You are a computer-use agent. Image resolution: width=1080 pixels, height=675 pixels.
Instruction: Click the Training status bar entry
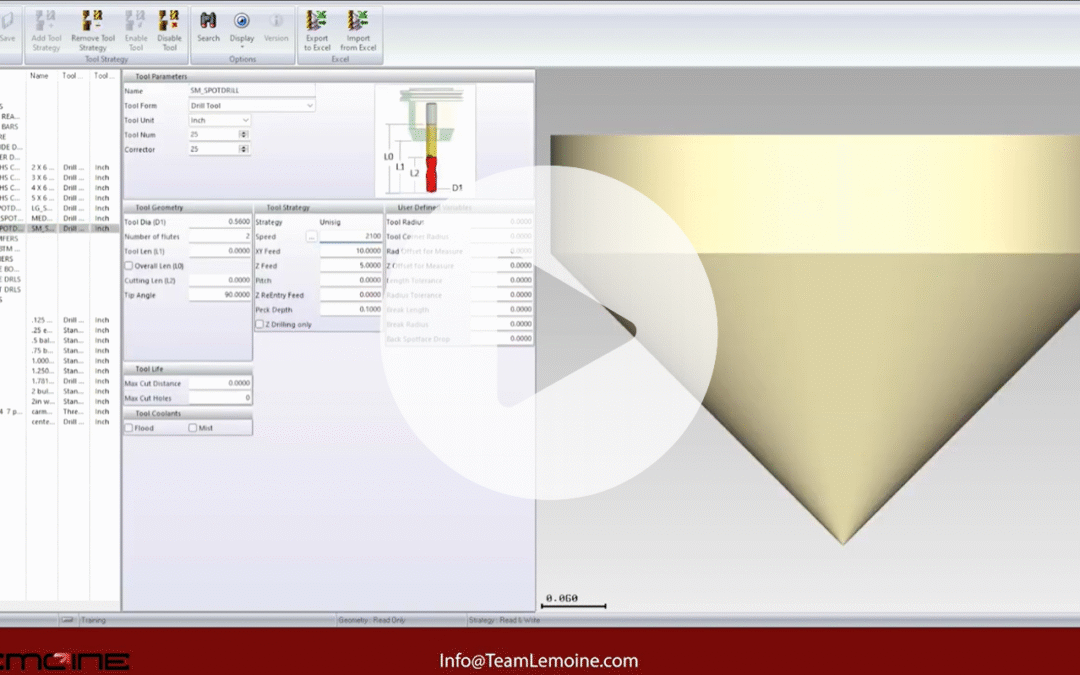(94, 620)
